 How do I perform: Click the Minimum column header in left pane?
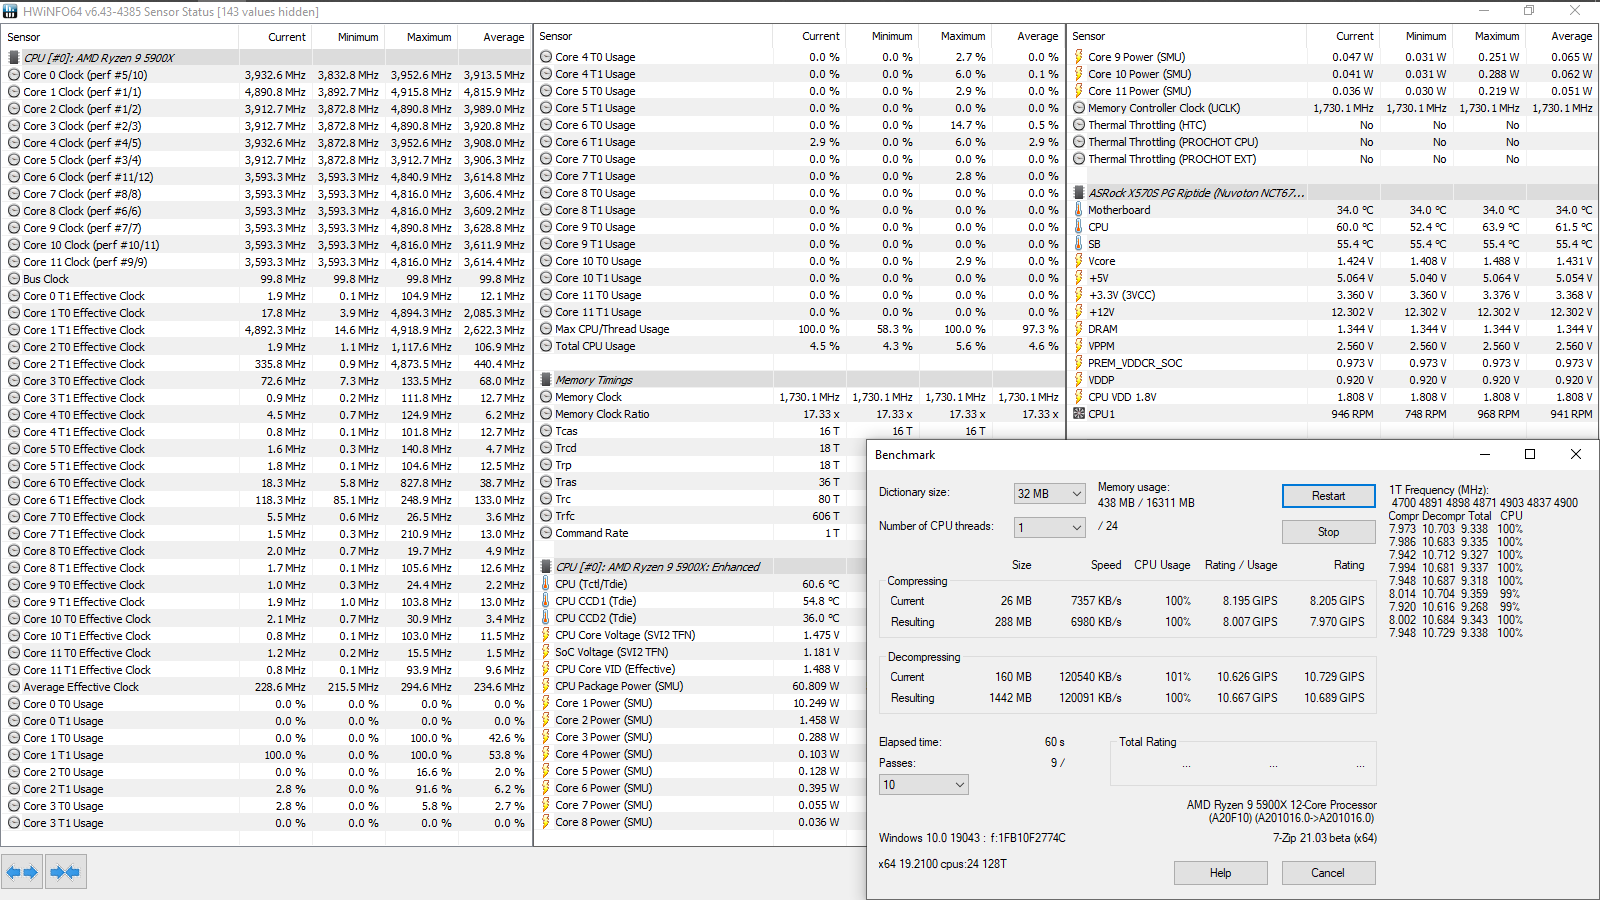click(348, 37)
